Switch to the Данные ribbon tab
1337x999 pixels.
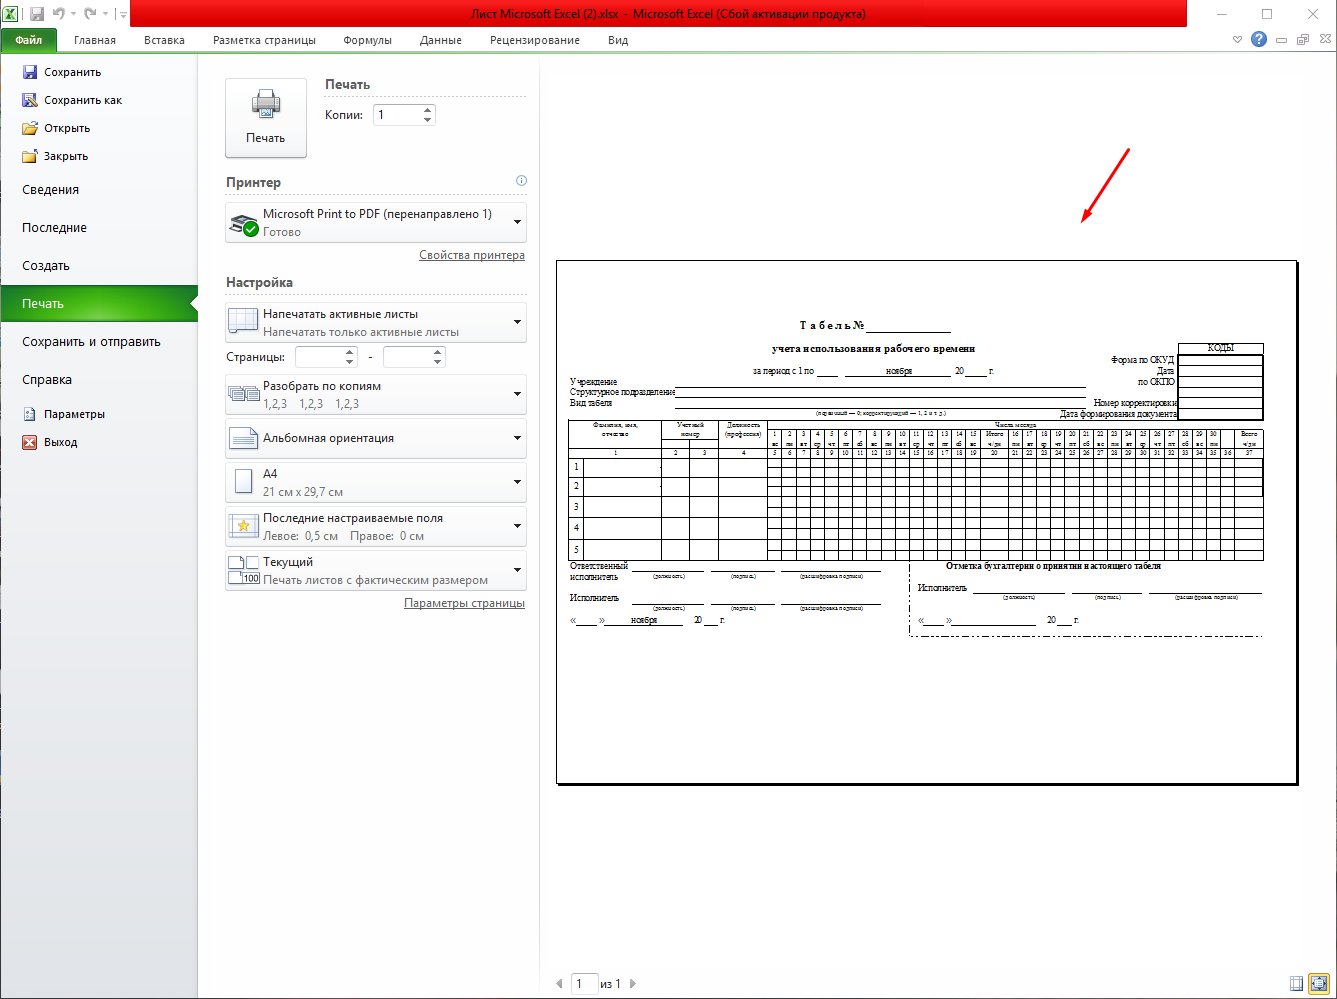click(x=441, y=40)
